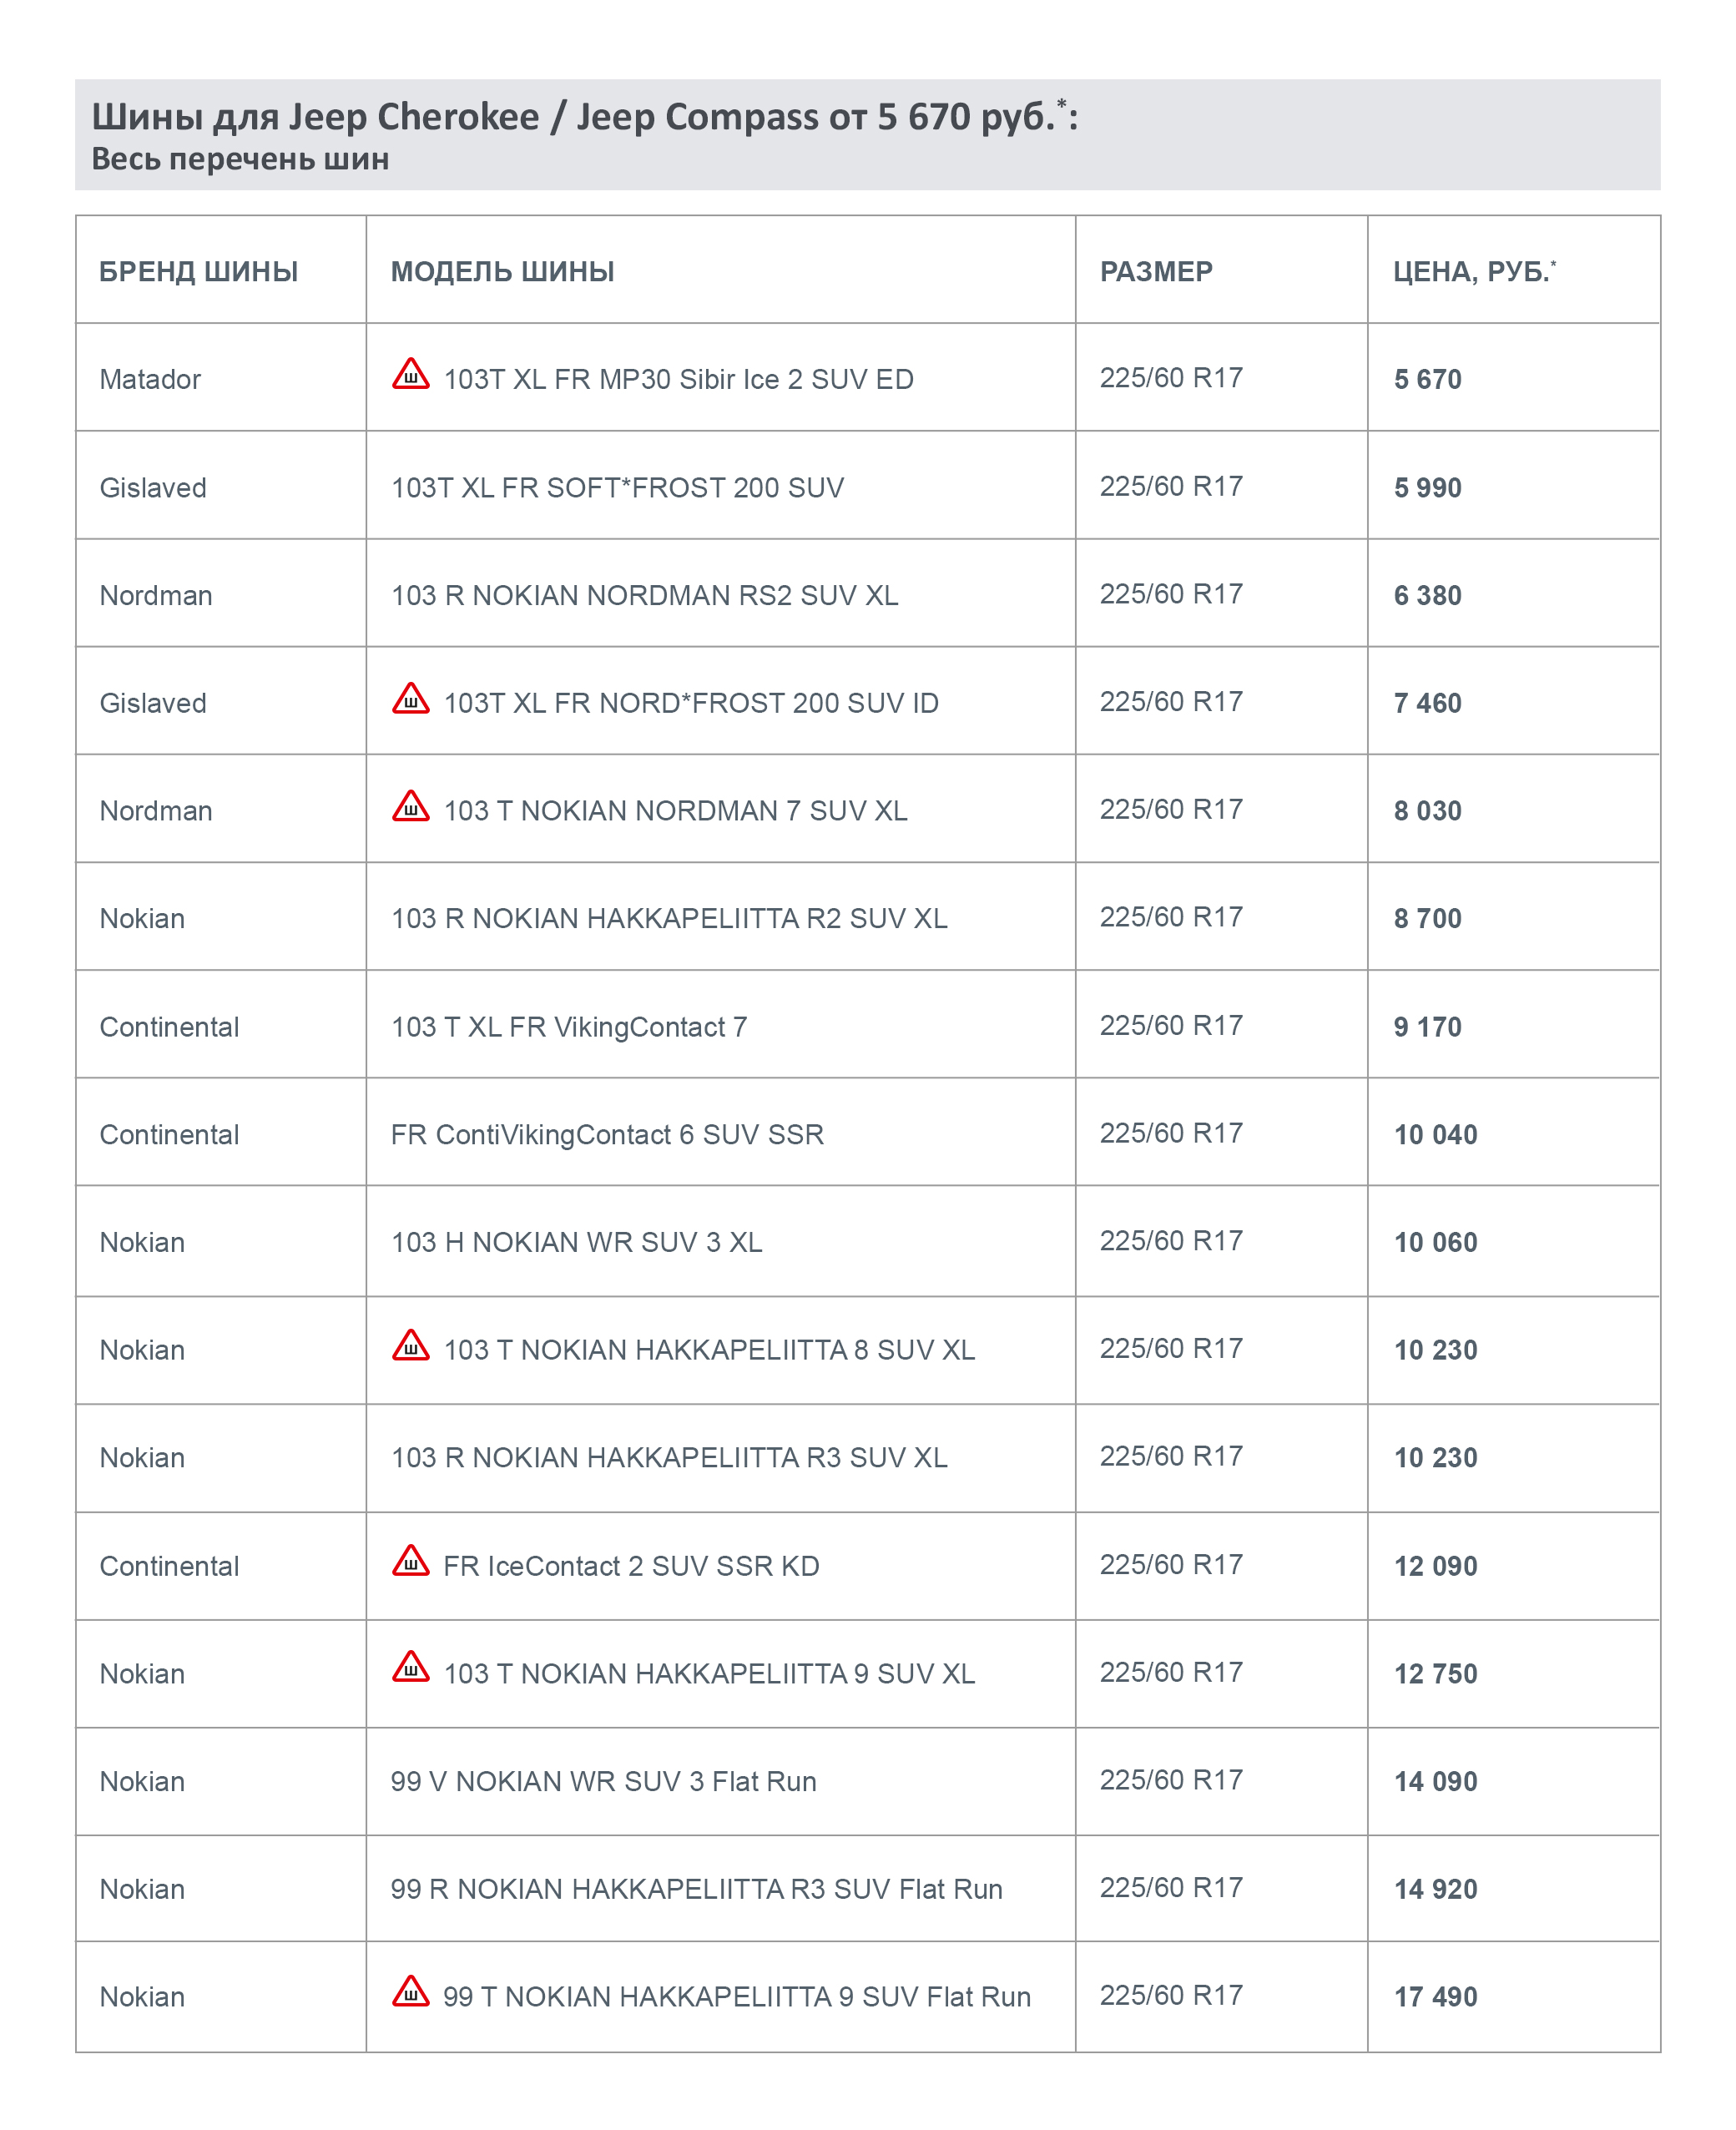Image resolution: width=1736 pixels, height=2130 pixels.
Task: Click studded icon beside HAKKAPELIITTA 9 Flat Run
Action: click(410, 1993)
